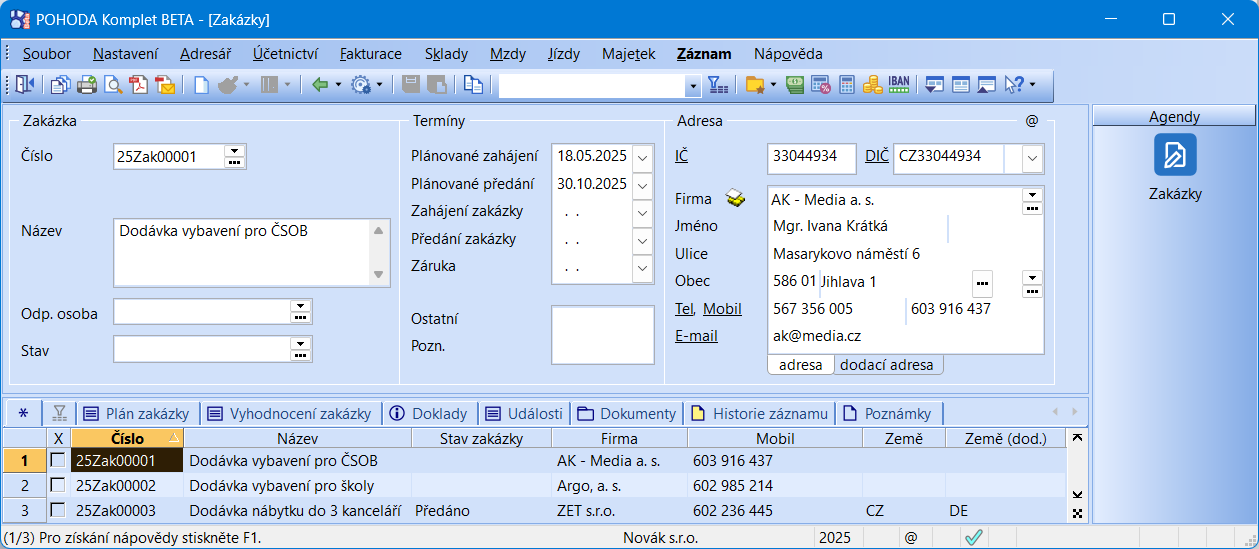The height and width of the screenshot is (549, 1259).
Task: Click the advanced filter funnel icon
Action: 719,85
